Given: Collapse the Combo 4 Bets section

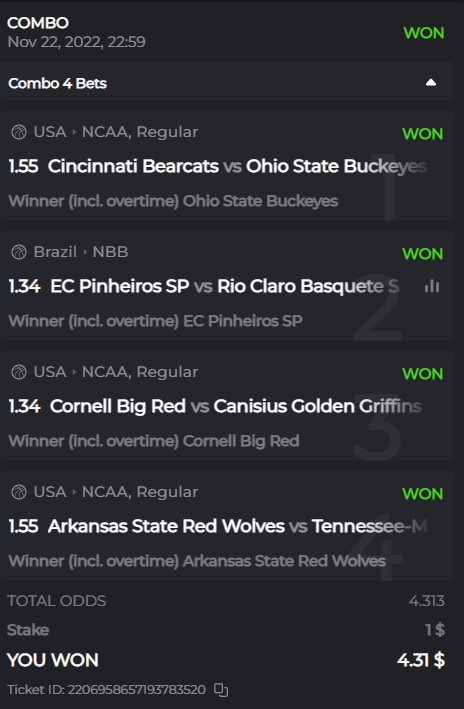Looking at the screenshot, I should [431, 82].
